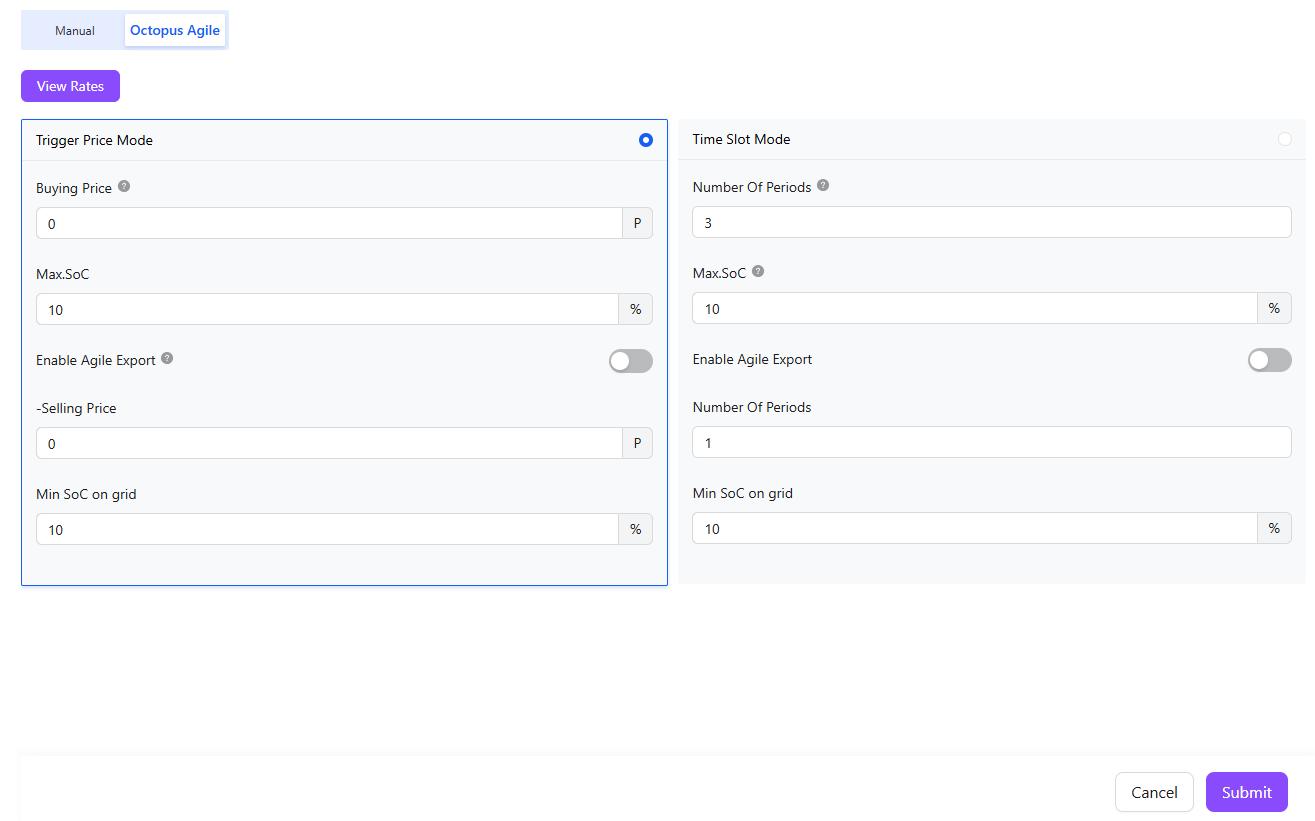Click help icon beside Time Slot Max.SoC

[x=758, y=272]
